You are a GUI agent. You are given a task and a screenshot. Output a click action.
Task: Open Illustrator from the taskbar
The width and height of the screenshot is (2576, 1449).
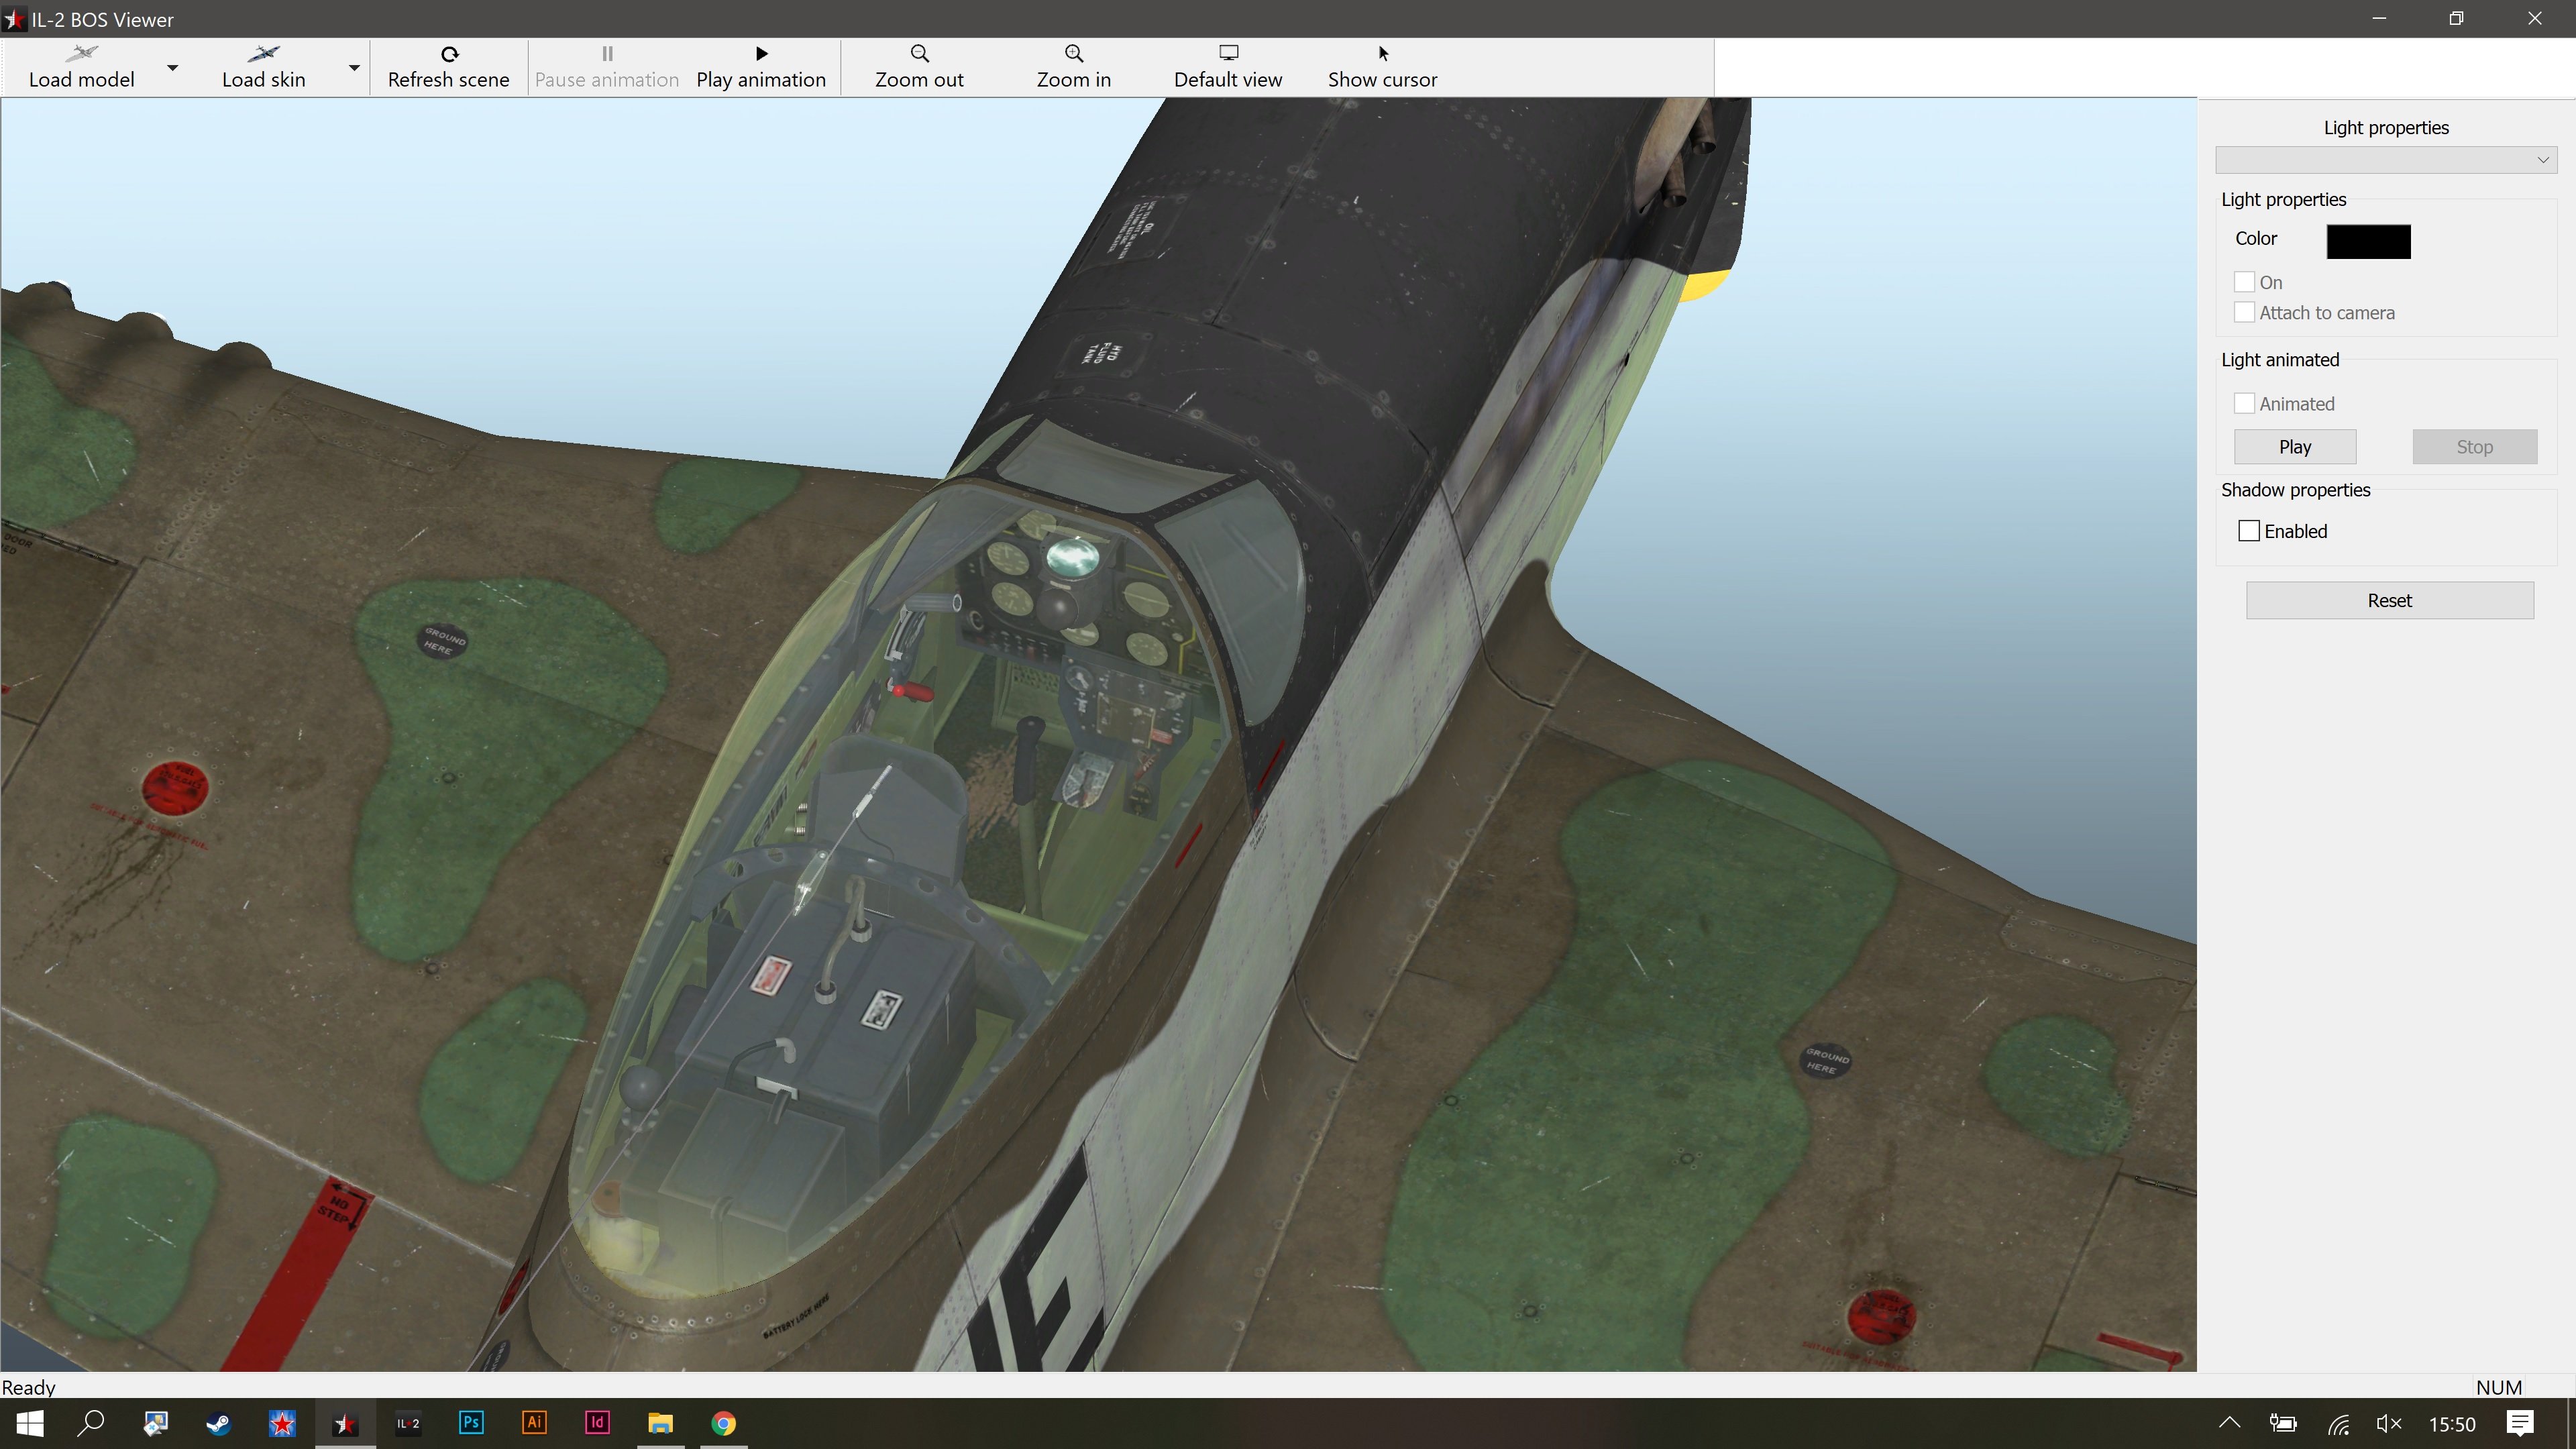click(534, 1423)
